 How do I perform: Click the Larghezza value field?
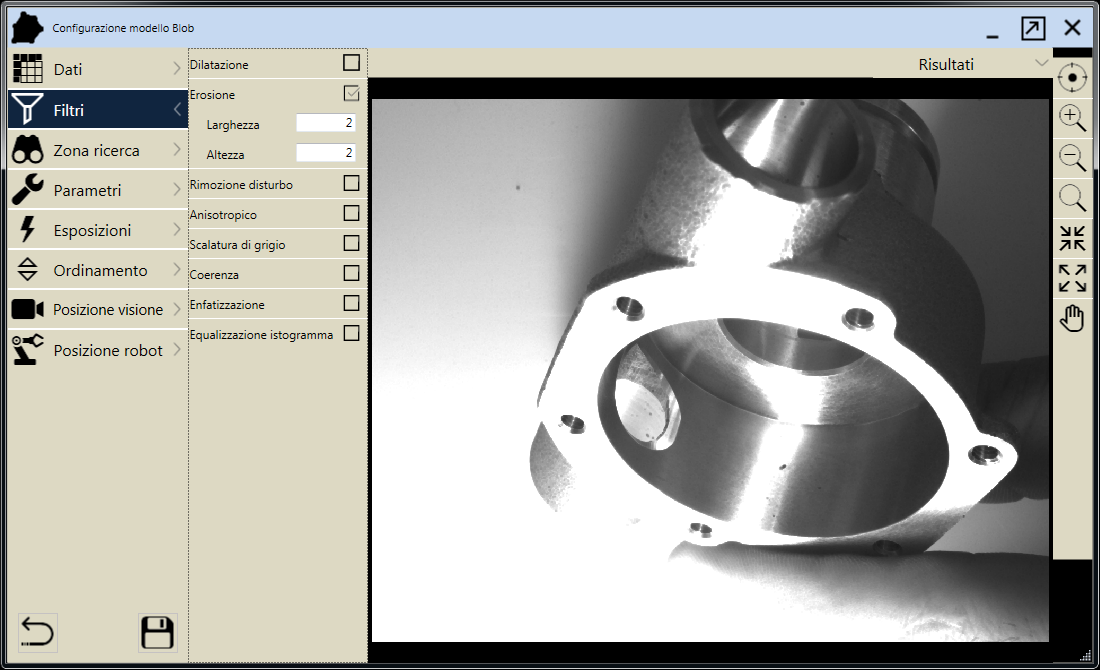pyautogui.click(x=326, y=123)
